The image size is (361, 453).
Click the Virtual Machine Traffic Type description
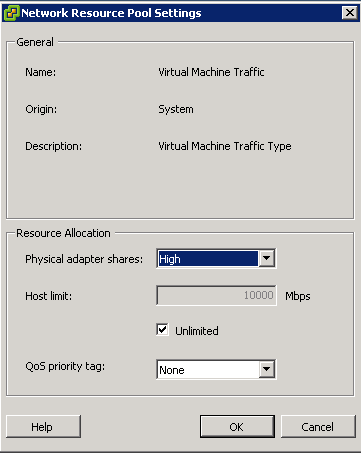[225, 146]
